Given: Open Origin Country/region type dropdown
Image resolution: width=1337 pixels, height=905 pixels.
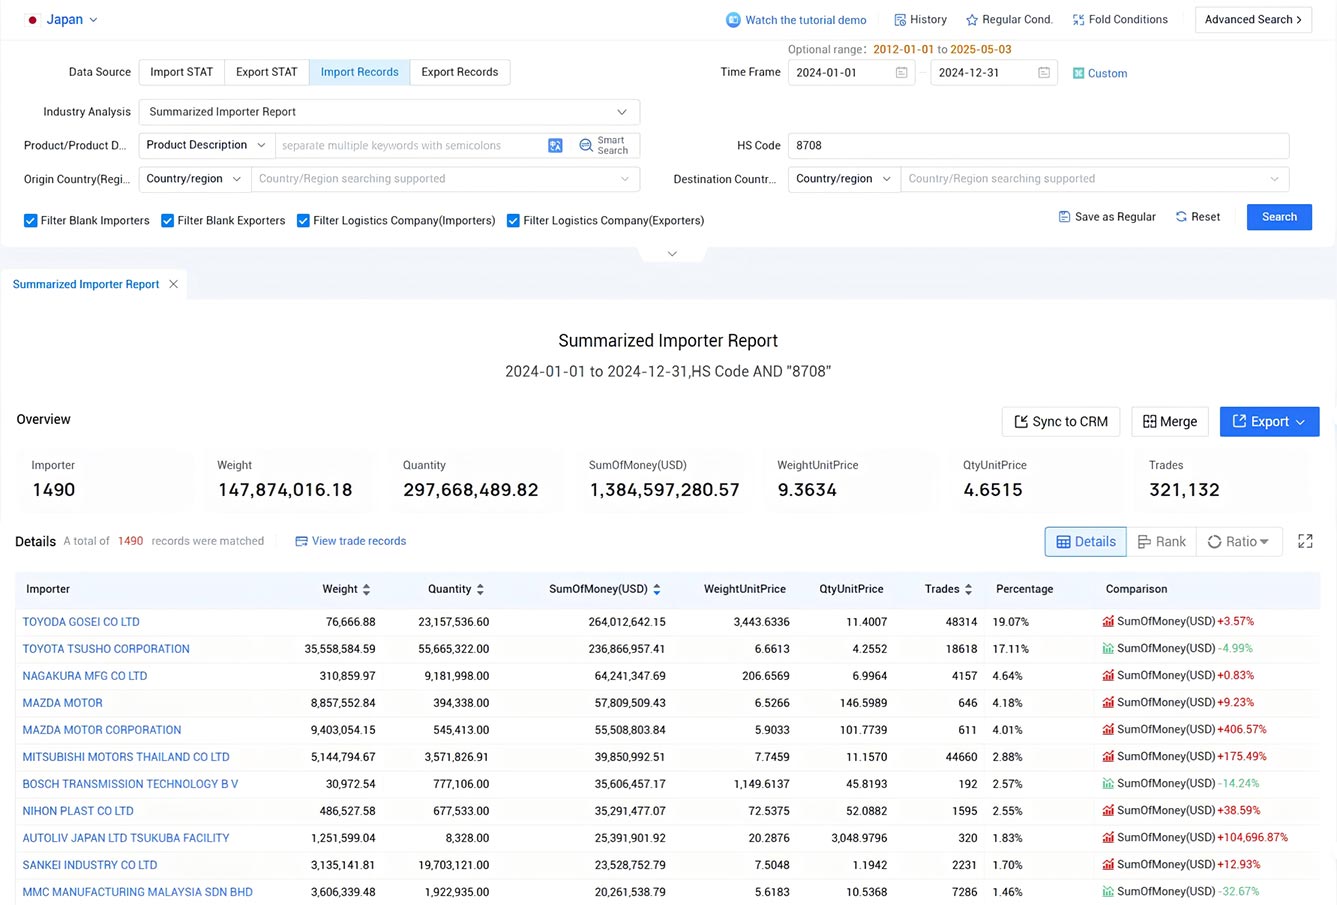Looking at the screenshot, I should pos(194,179).
